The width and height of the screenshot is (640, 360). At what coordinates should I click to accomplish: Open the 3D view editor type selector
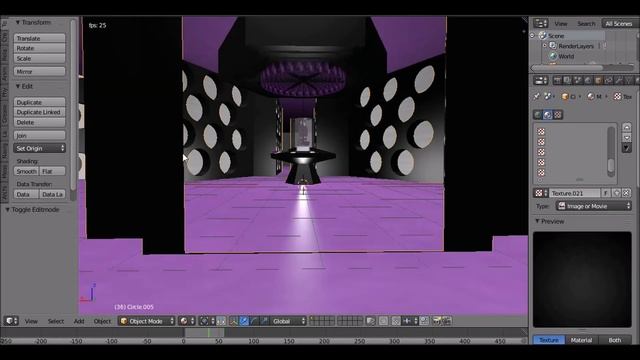[11, 321]
